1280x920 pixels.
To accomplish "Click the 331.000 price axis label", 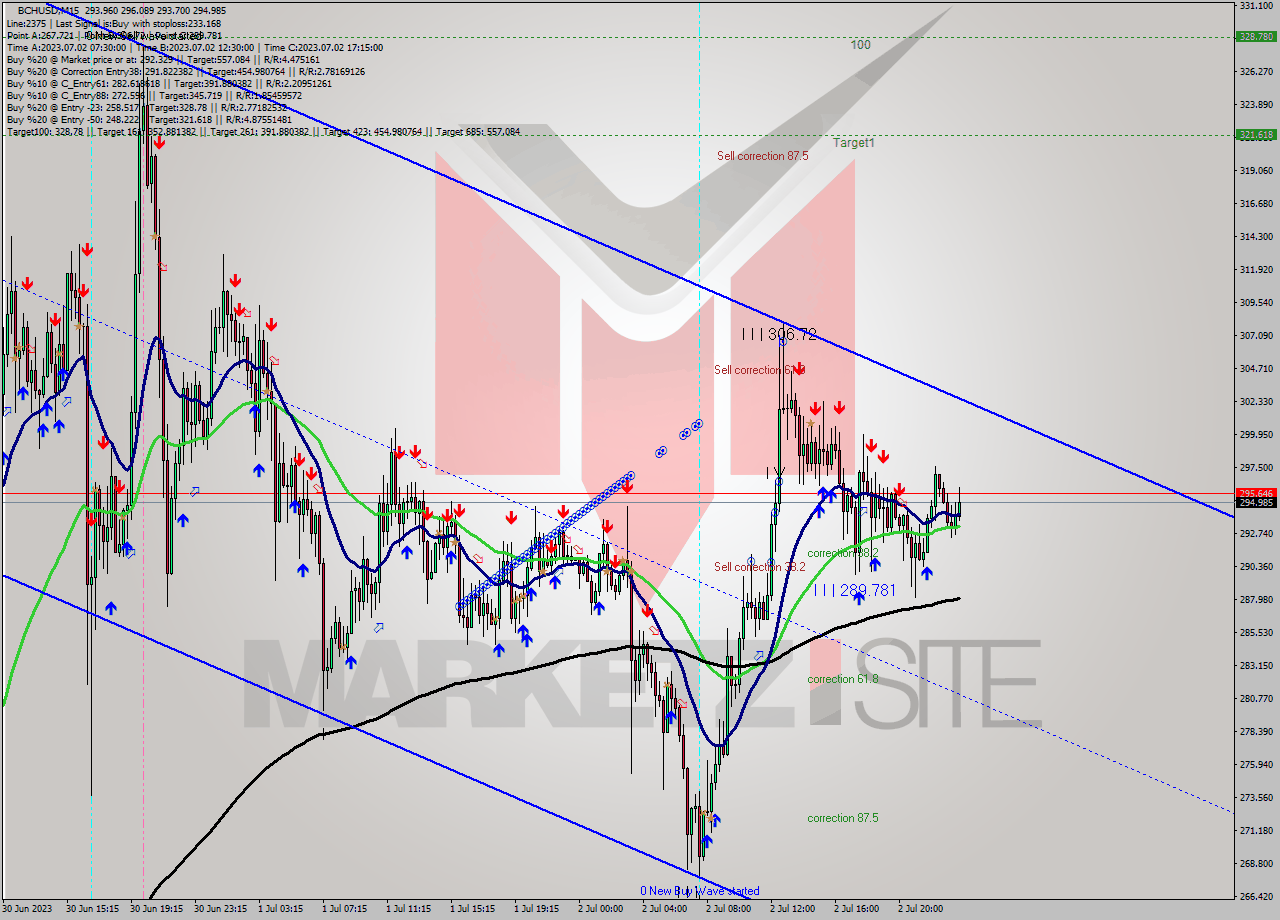I will coord(1256,6).
